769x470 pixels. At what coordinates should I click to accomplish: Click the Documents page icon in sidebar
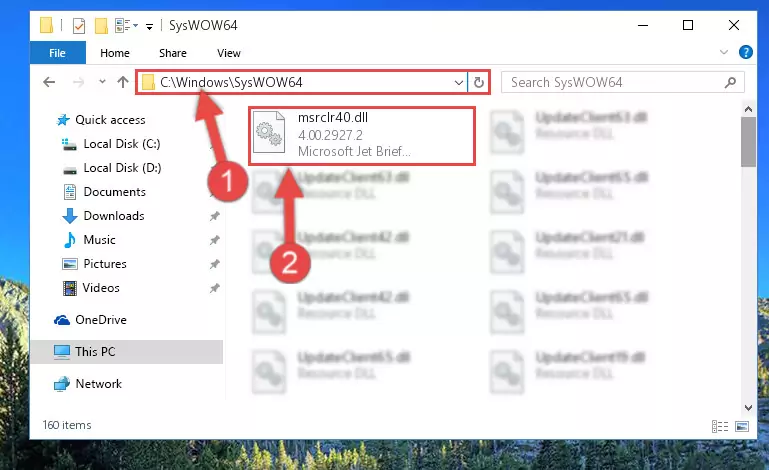[x=70, y=192]
